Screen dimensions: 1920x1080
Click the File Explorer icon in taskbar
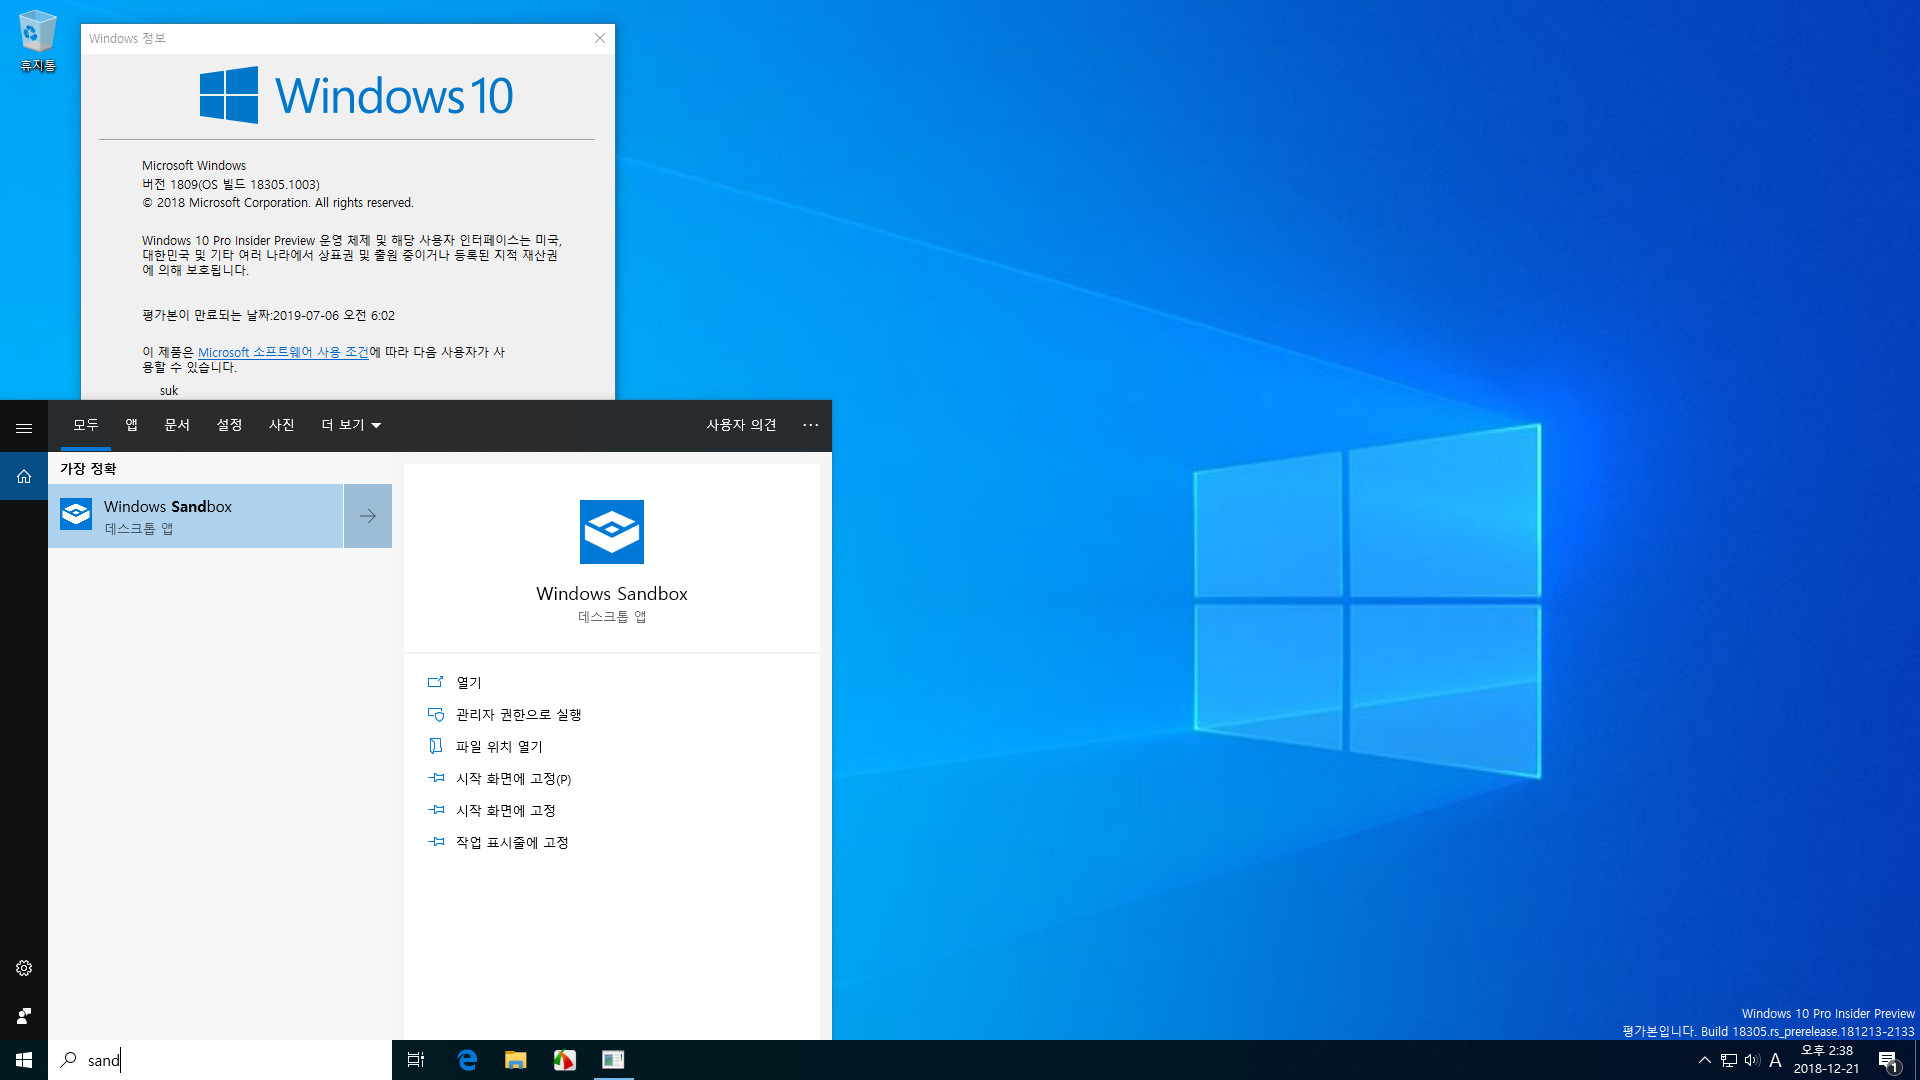(514, 1059)
